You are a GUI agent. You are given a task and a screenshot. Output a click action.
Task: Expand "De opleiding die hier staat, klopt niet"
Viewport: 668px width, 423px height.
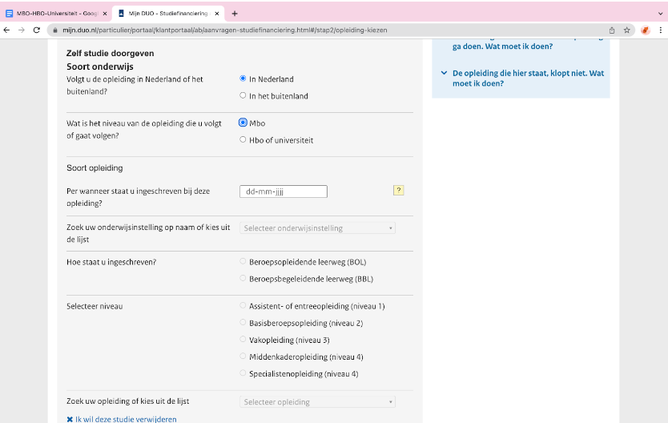520,78
